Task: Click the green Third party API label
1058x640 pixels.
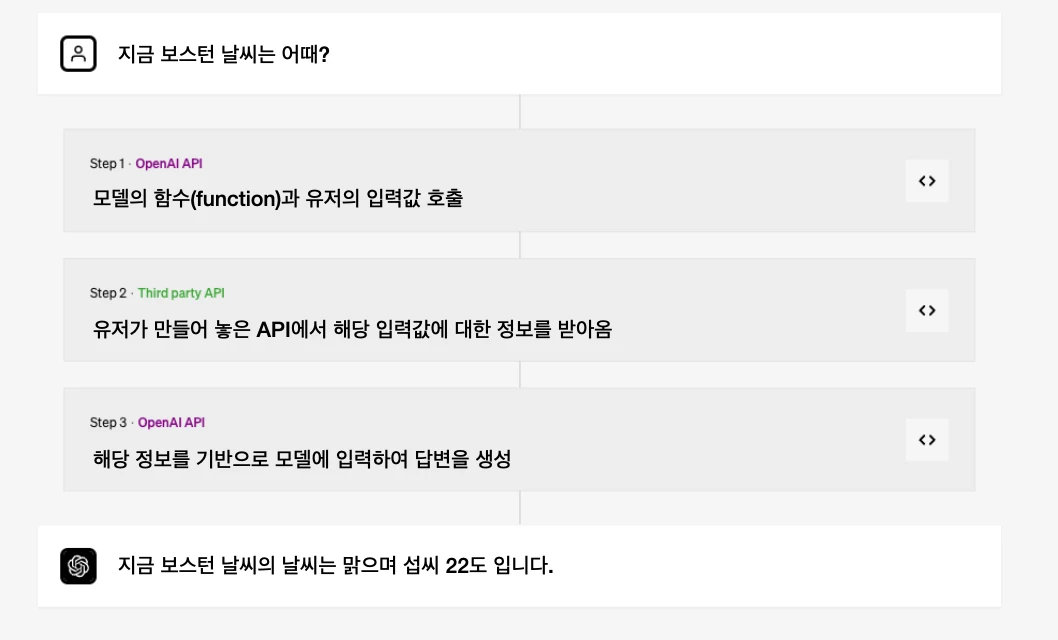Action: [x=181, y=293]
